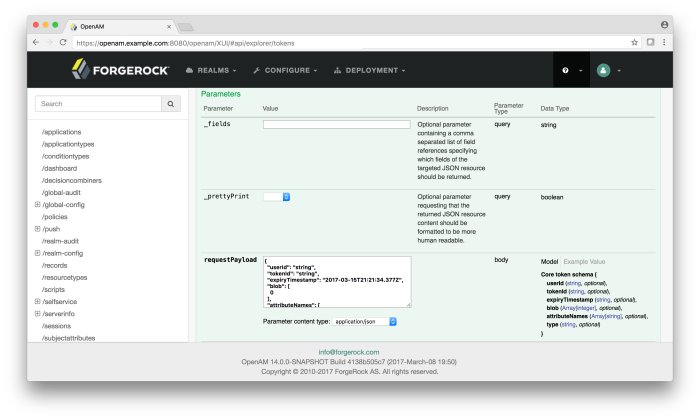Open /decisioncombiners endpoint
This screenshot has width=700, height=420.
pos(72,180)
